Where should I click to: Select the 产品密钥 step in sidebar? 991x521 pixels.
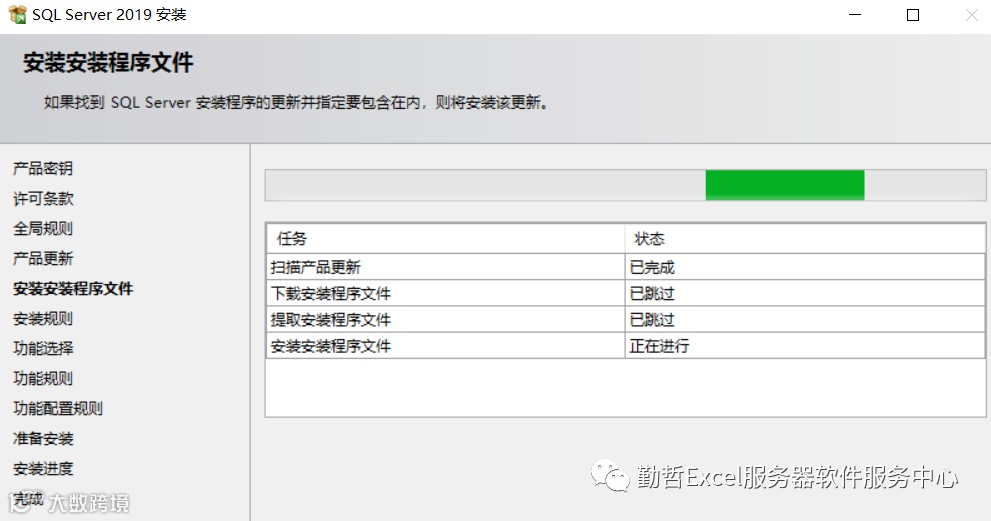click(43, 169)
